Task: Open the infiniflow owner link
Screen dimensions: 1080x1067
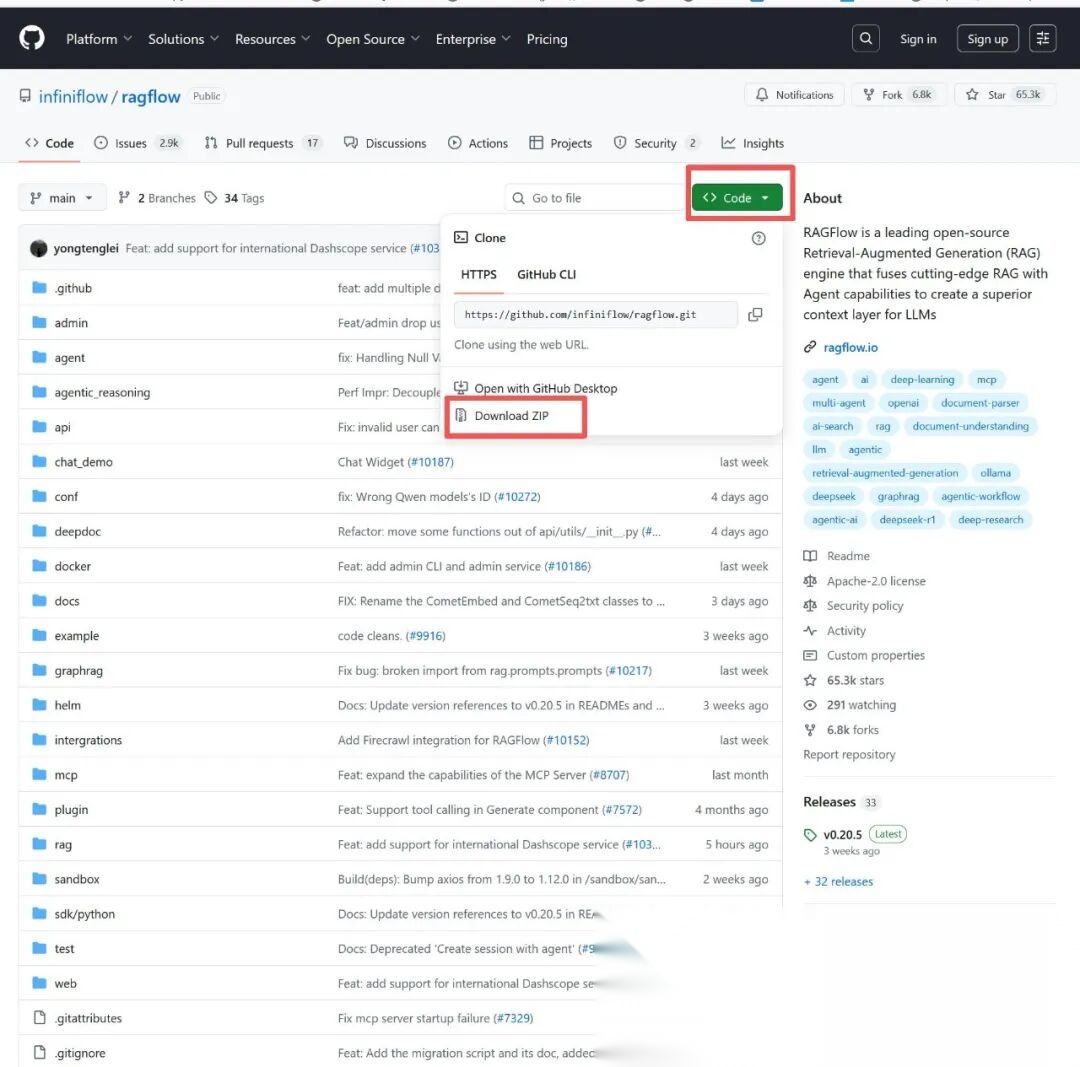Action: coord(73,96)
